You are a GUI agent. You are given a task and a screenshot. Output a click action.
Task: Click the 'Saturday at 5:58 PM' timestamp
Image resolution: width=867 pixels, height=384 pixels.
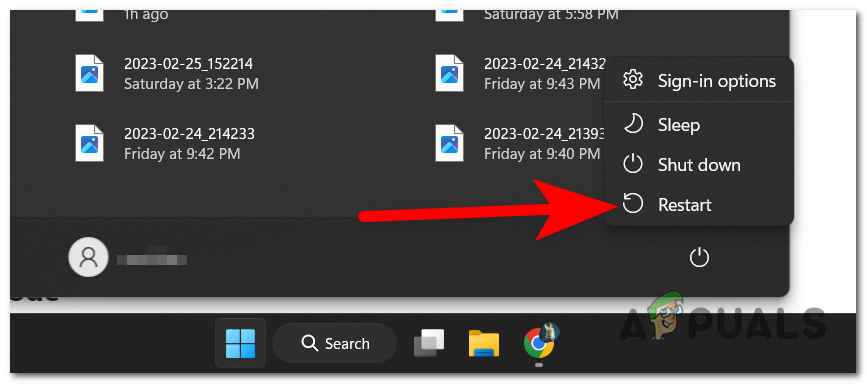click(551, 14)
